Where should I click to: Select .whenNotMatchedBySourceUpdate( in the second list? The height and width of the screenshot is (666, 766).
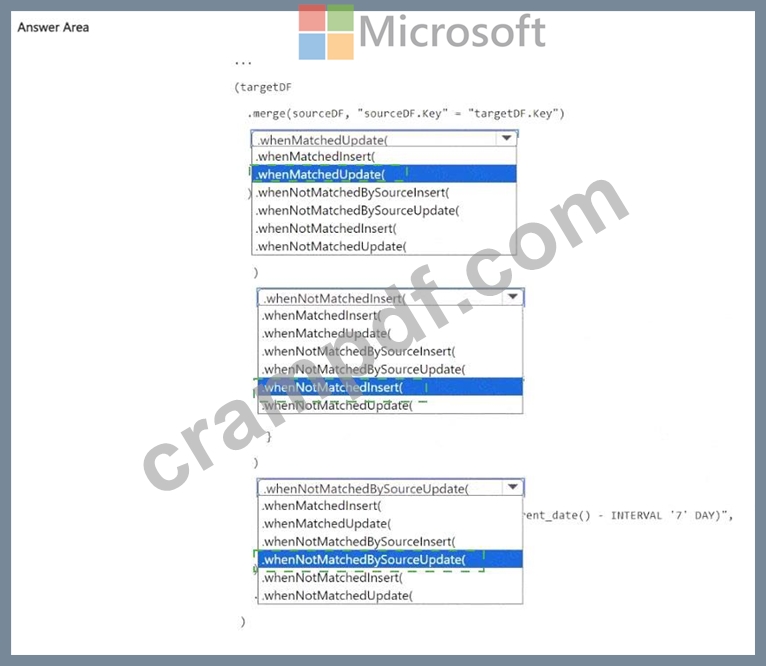tap(390, 369)
